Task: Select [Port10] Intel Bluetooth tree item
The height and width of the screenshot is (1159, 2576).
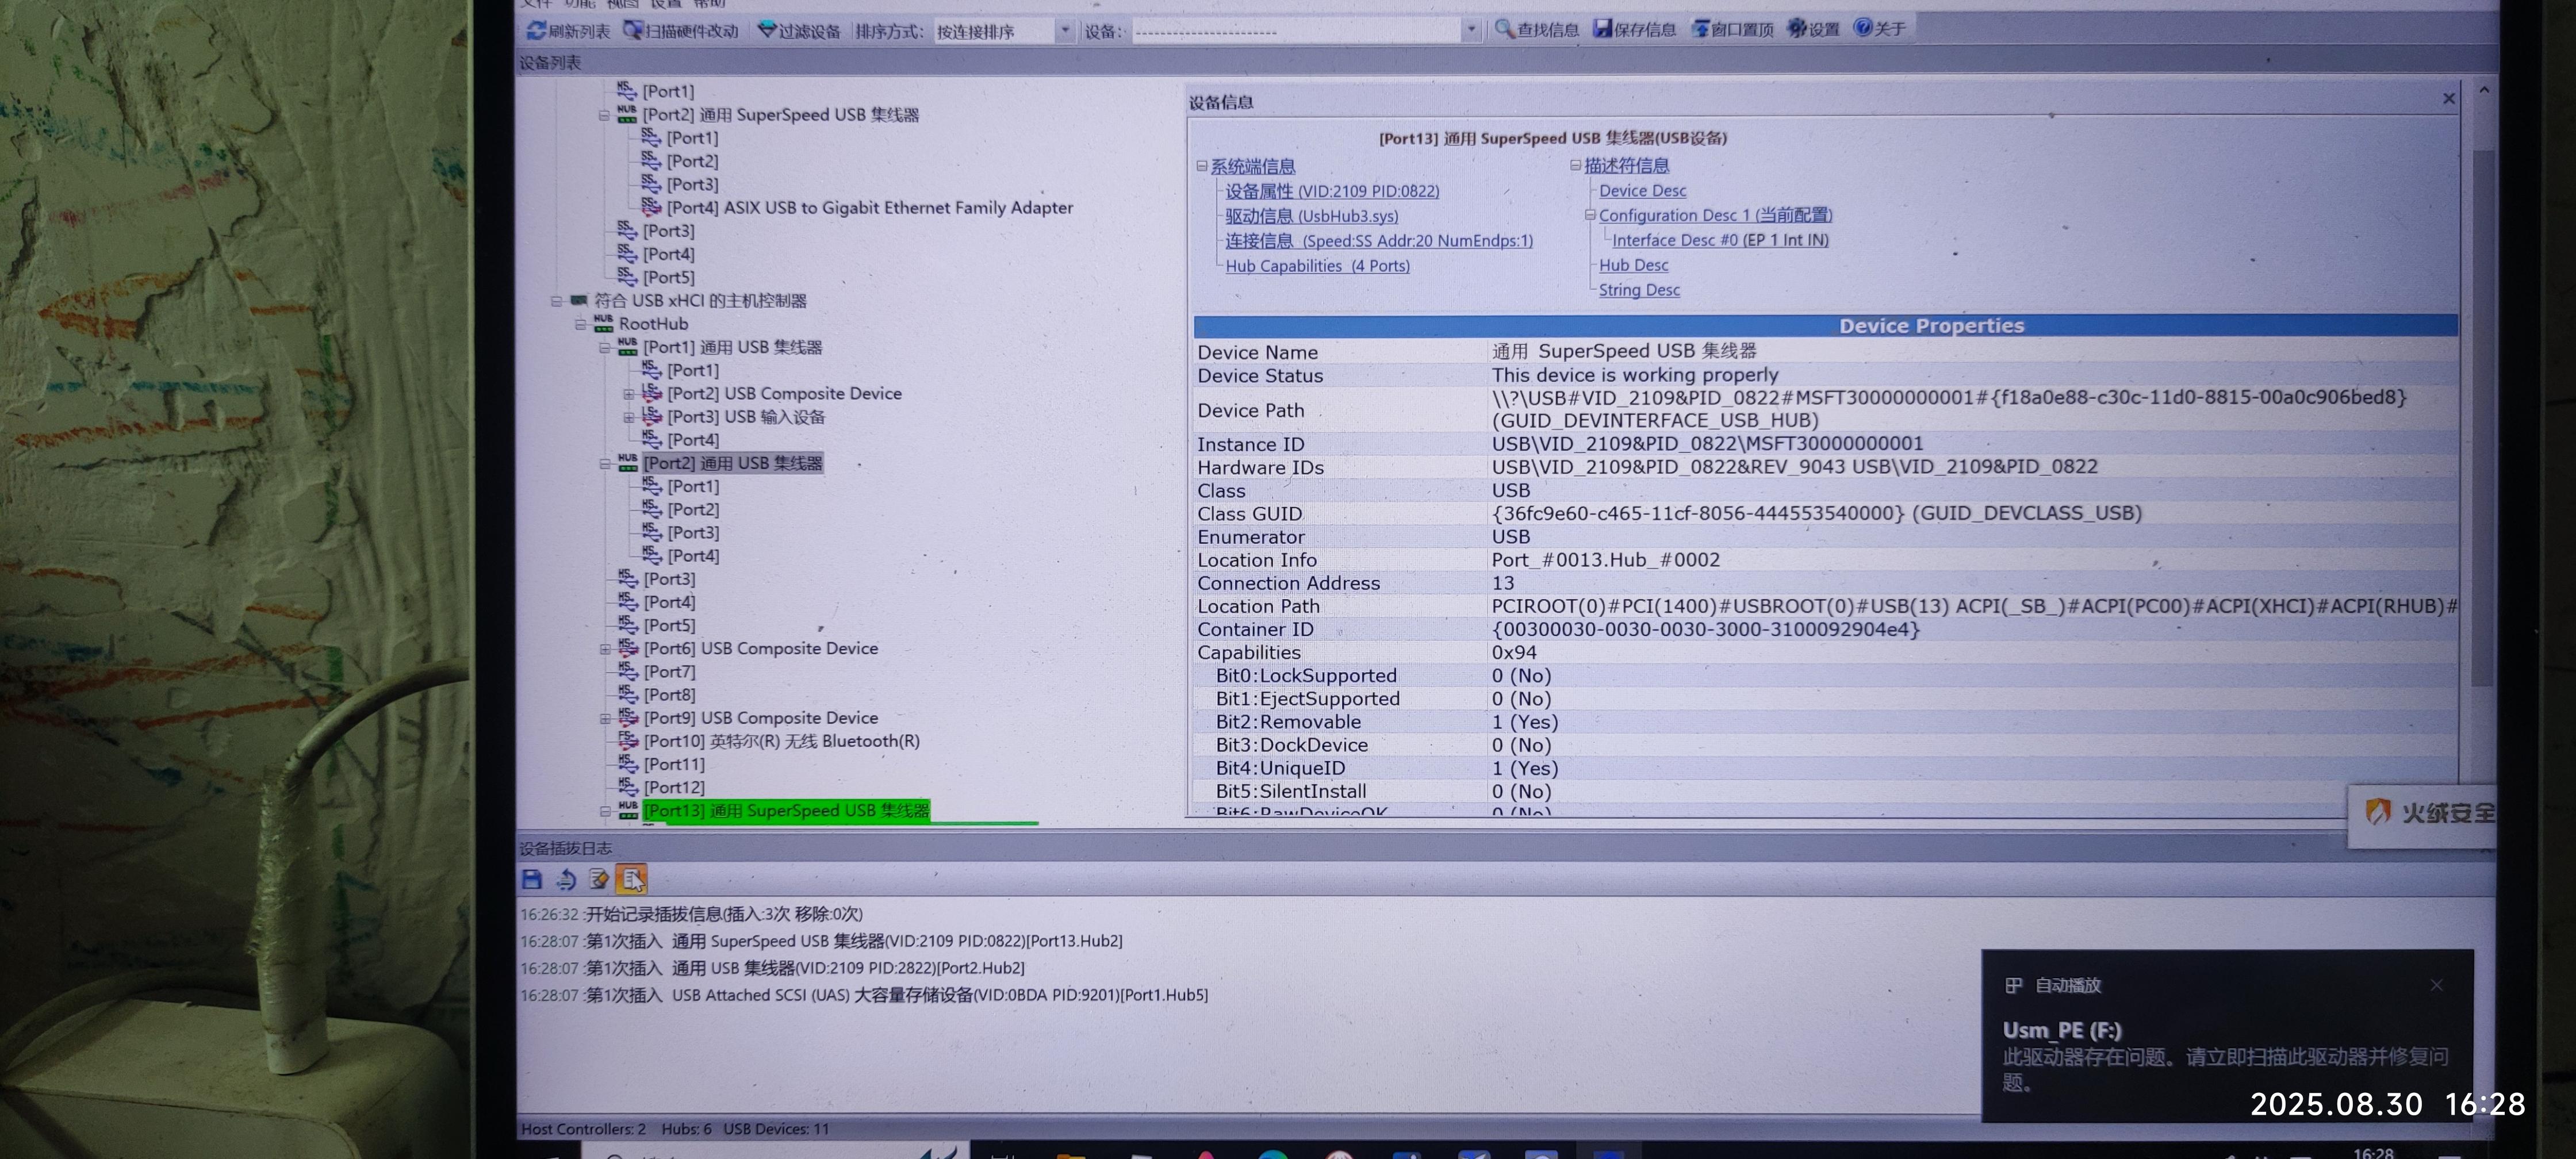Action: [780, 741]
